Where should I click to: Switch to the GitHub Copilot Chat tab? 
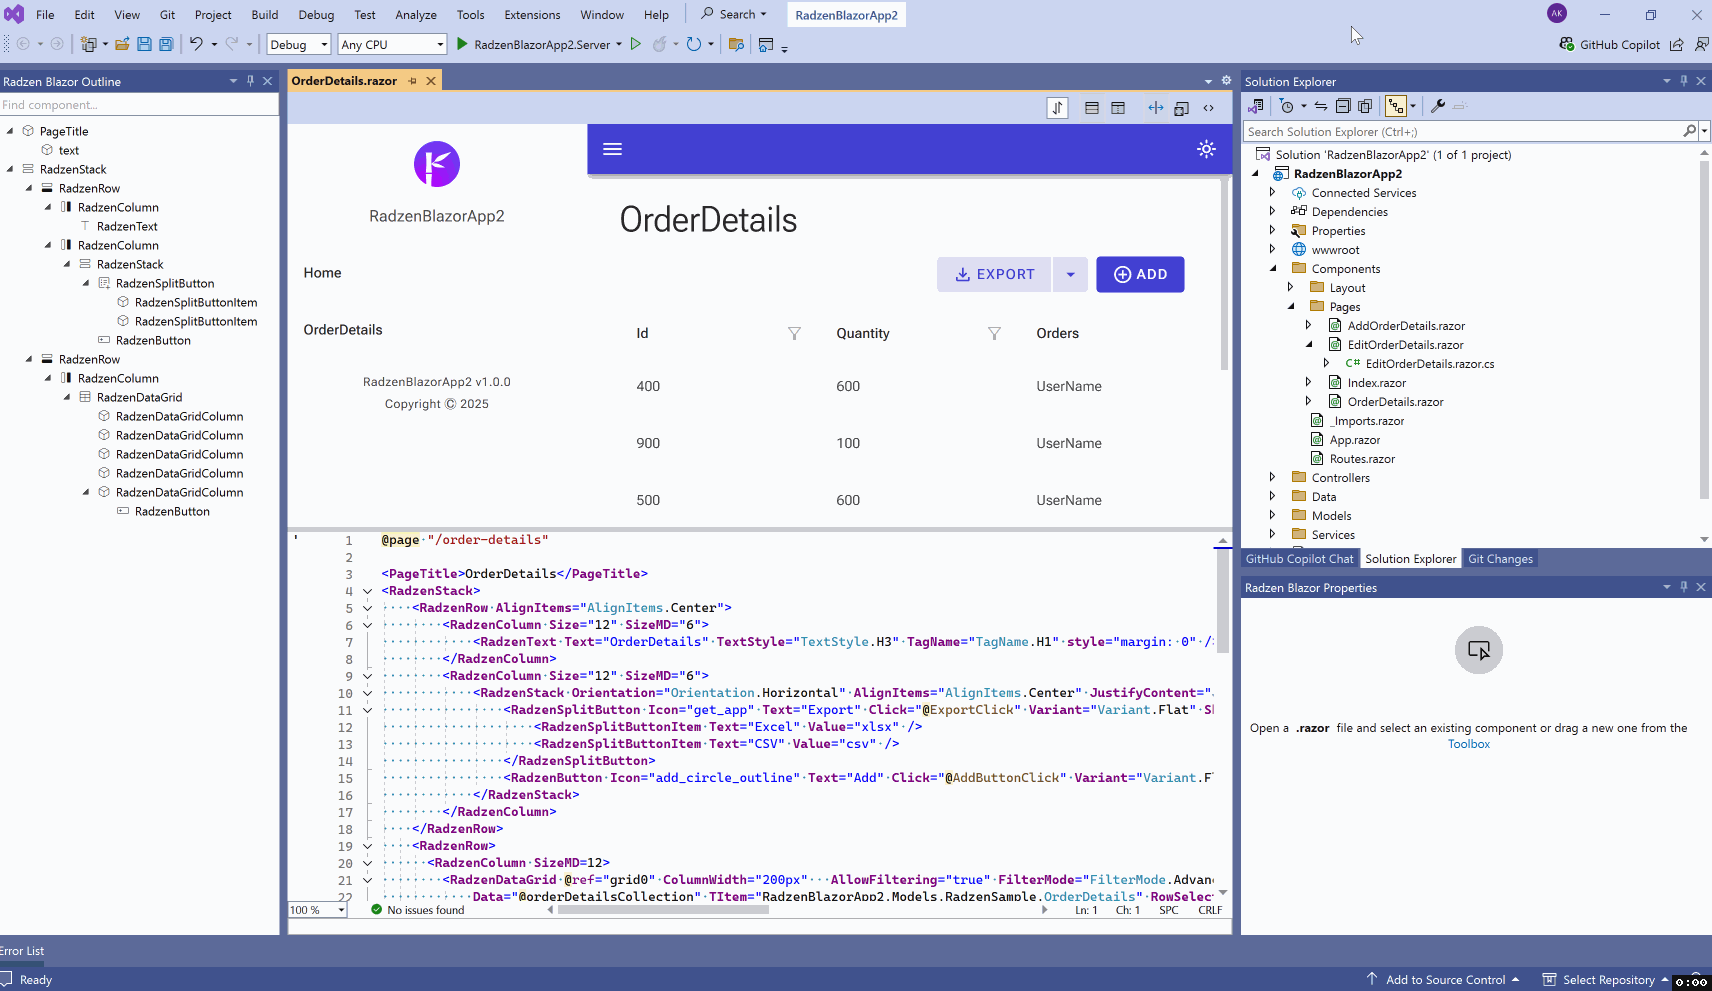1299,559
